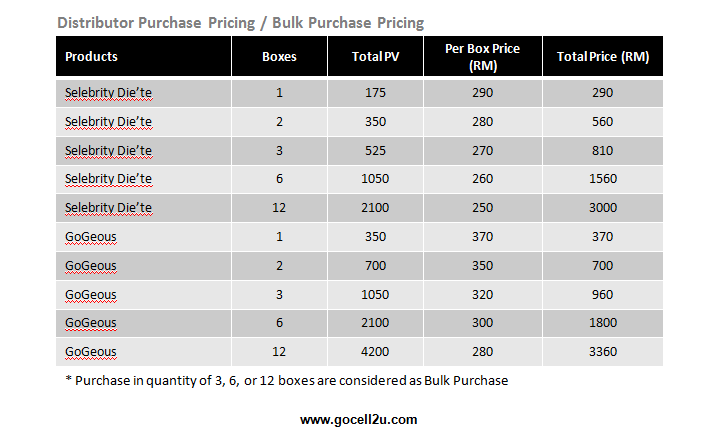719x437 pixels.
Task: Select the 320 per box price cell
Action: pyautogui.click(x=482, y=294)
